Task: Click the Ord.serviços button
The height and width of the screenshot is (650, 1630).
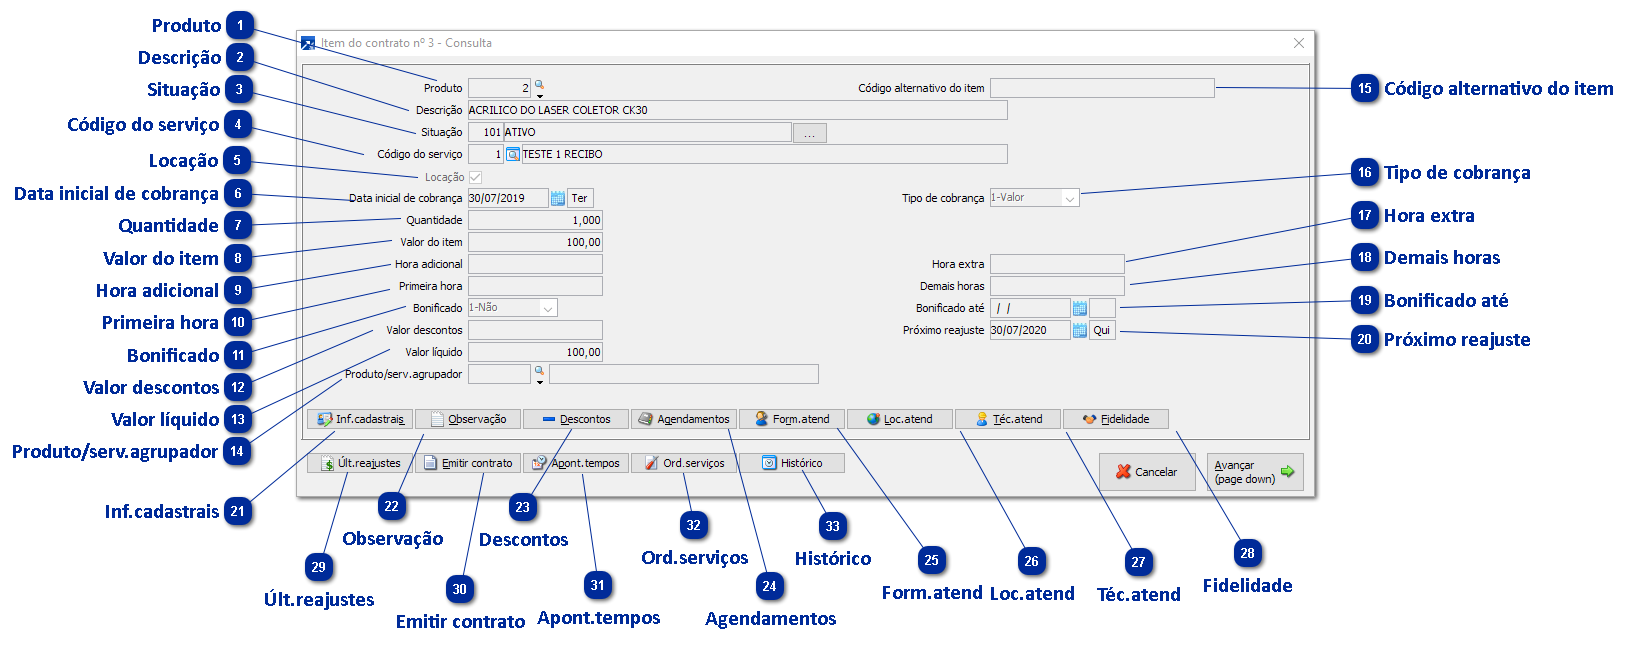Action: (684, 463)
